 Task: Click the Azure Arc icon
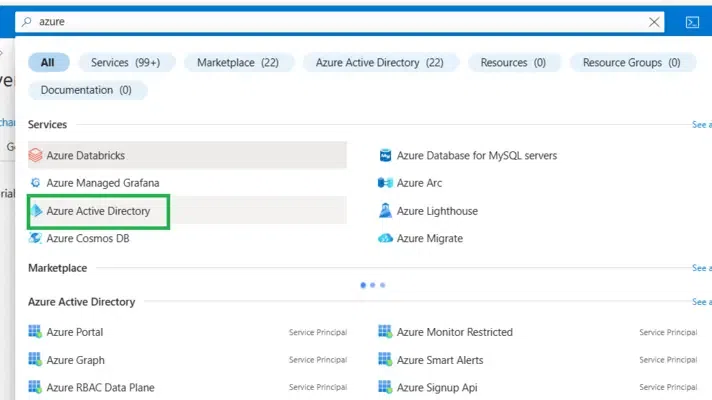coord(385,183)
